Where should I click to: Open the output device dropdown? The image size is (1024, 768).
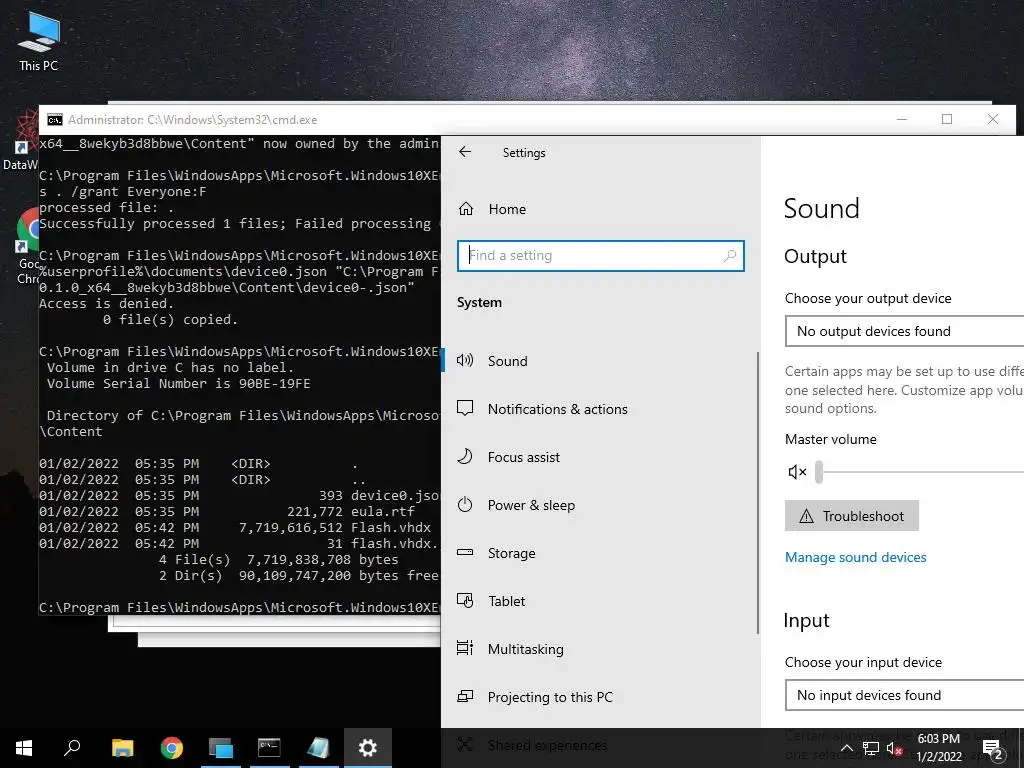coord(904,331)
